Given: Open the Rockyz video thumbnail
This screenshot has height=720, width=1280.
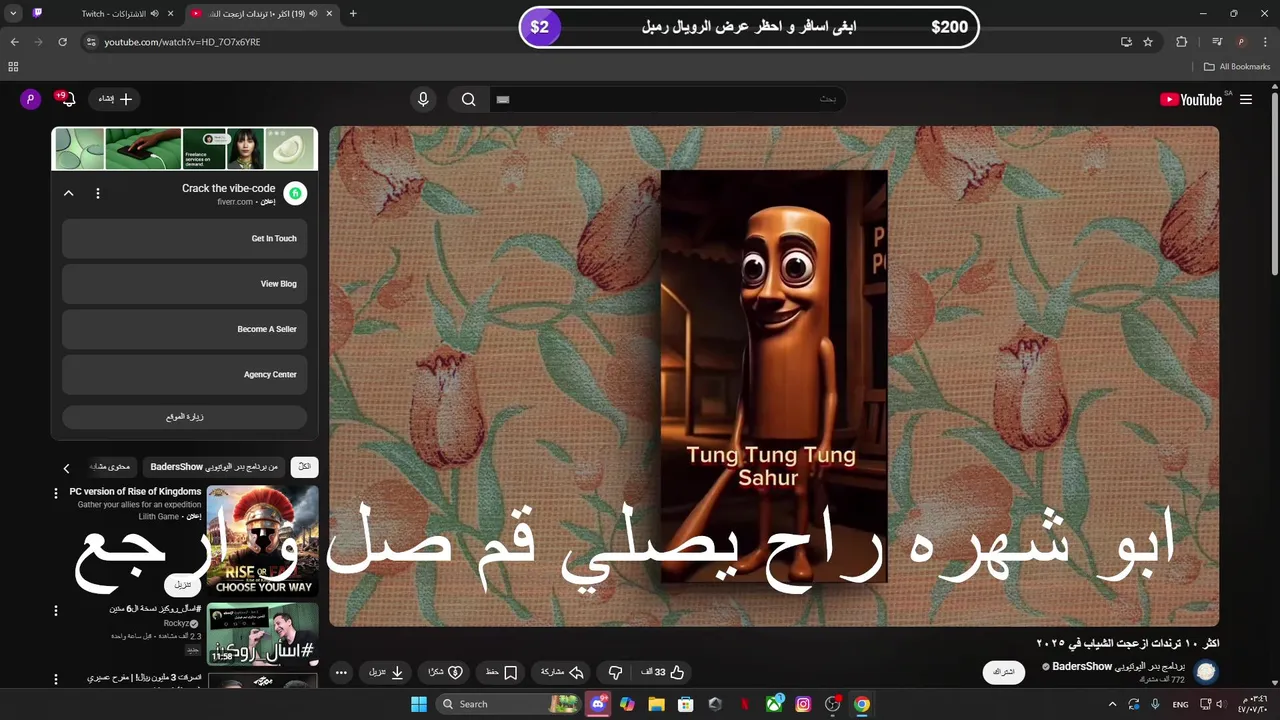Looking at the screenshot, I should [262, 634].
